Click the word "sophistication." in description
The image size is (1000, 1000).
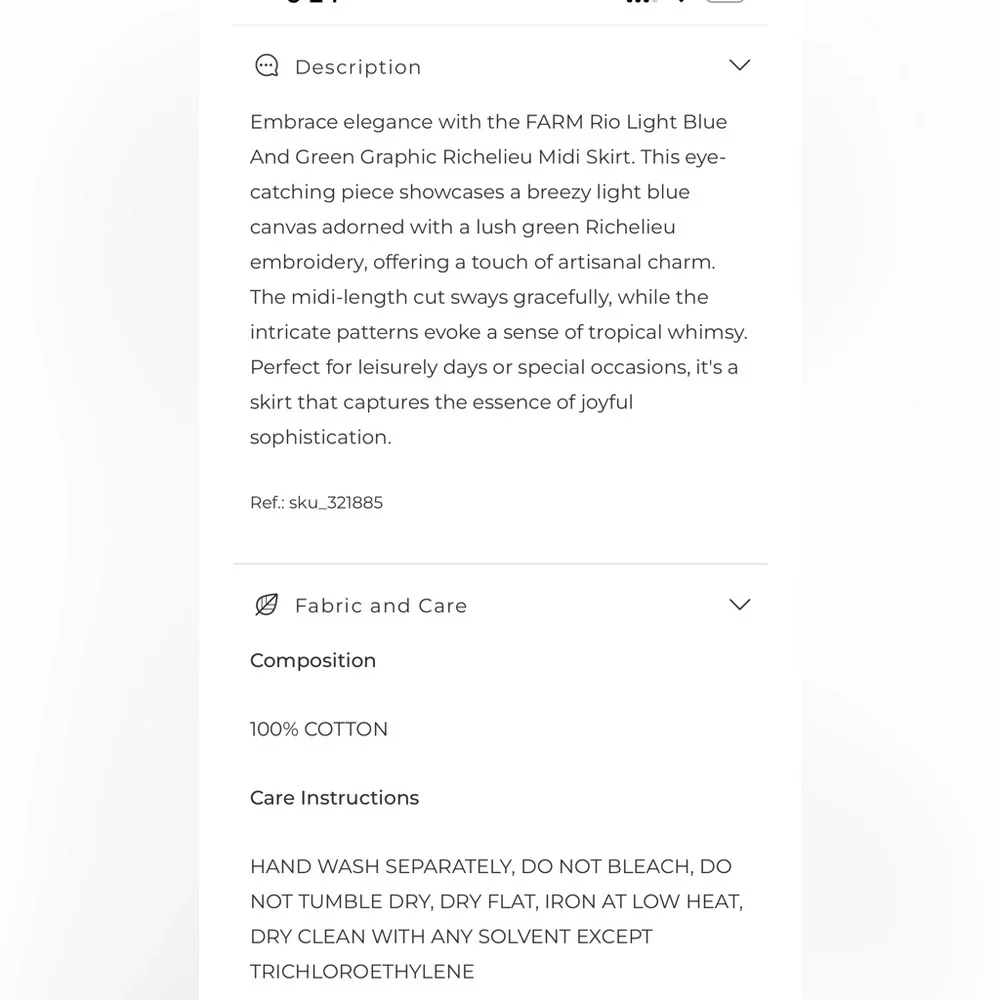pyautogui.click(x=320, y=438)
